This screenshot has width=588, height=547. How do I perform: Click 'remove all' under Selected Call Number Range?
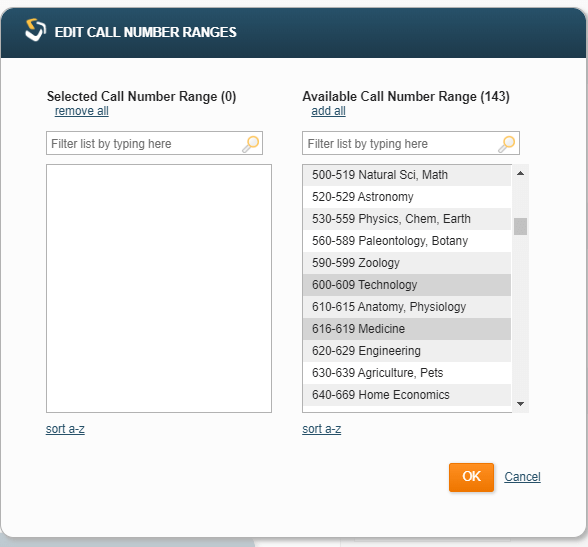coord(82,111)
